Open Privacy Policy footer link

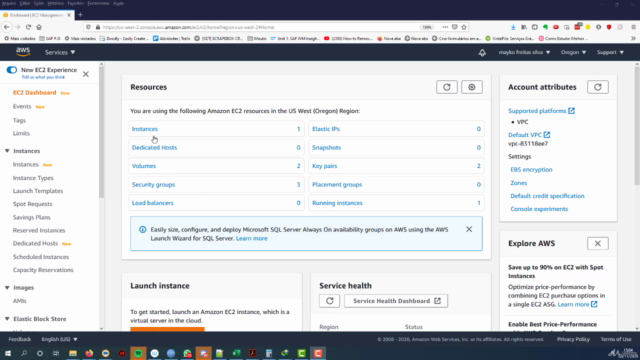(x=573, y=339)
